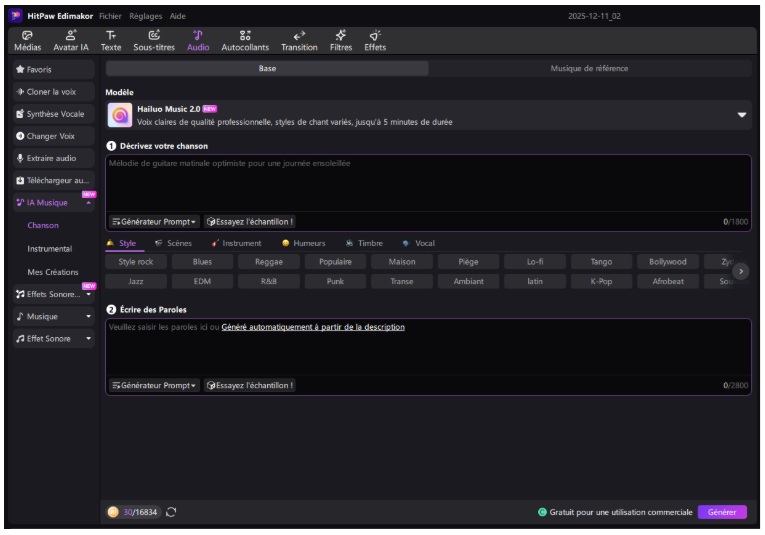Open the Filtres tool
This screenshot has height=535, width=765.
tap(341, 40)
